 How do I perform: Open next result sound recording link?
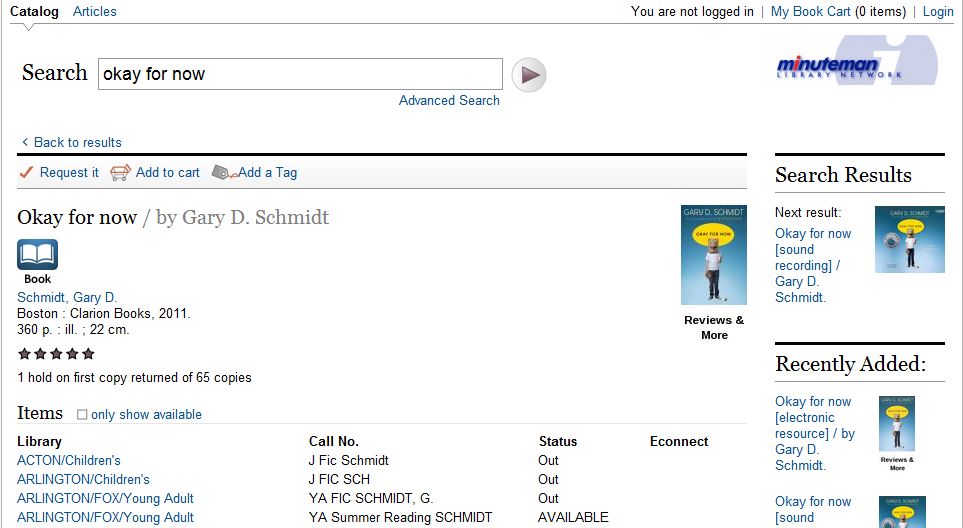pyautogui.click(x=813, y=265)
